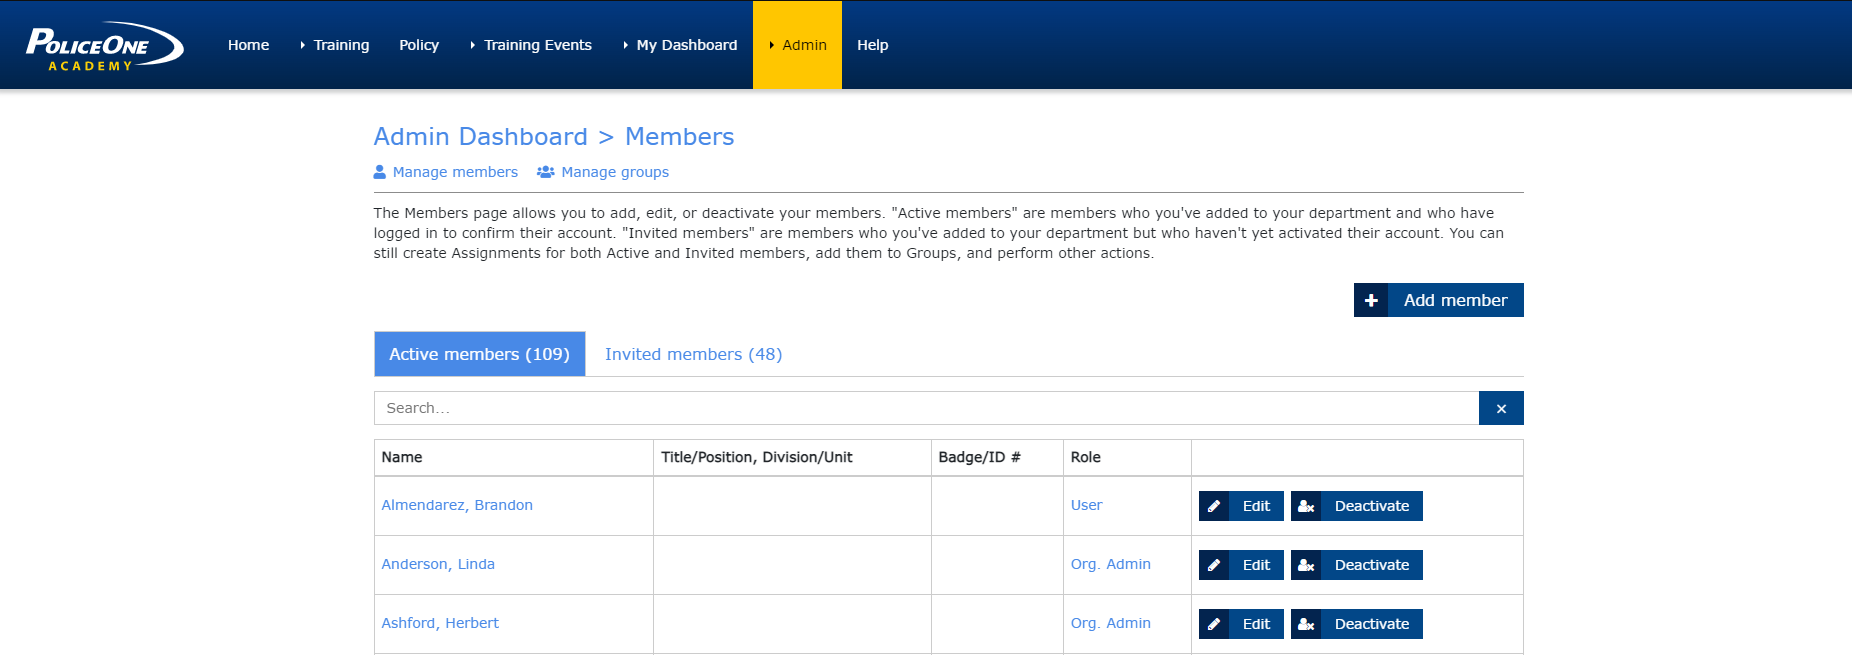Sort by the Name column header
This screenshot has height=655, width=1852.
click(x=402, y=457)
